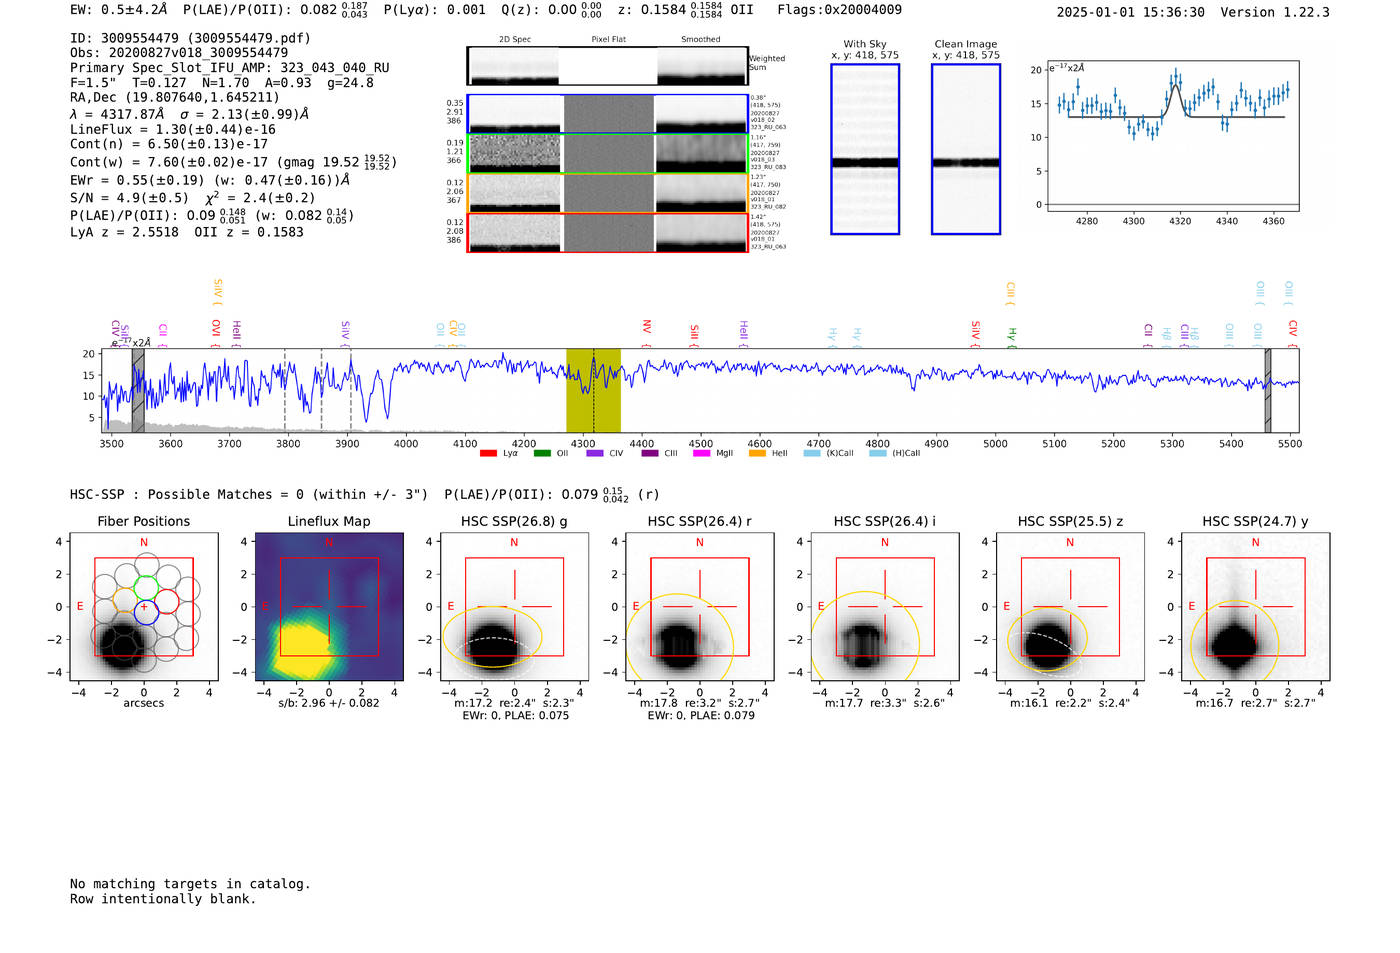Click "Row intentionally blank." text
Screen dimensions: 1400x953
pos(163,899)
